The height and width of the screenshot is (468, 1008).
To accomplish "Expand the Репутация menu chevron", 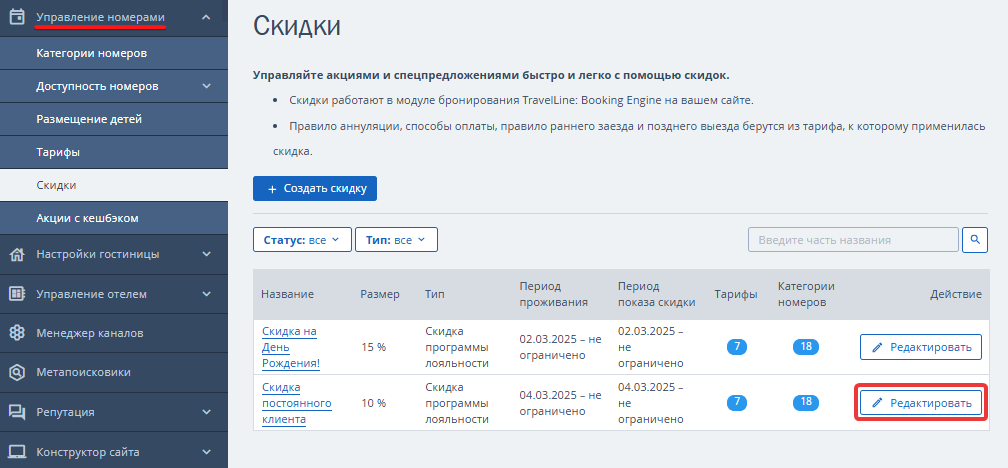I will [x=206, y=412].
